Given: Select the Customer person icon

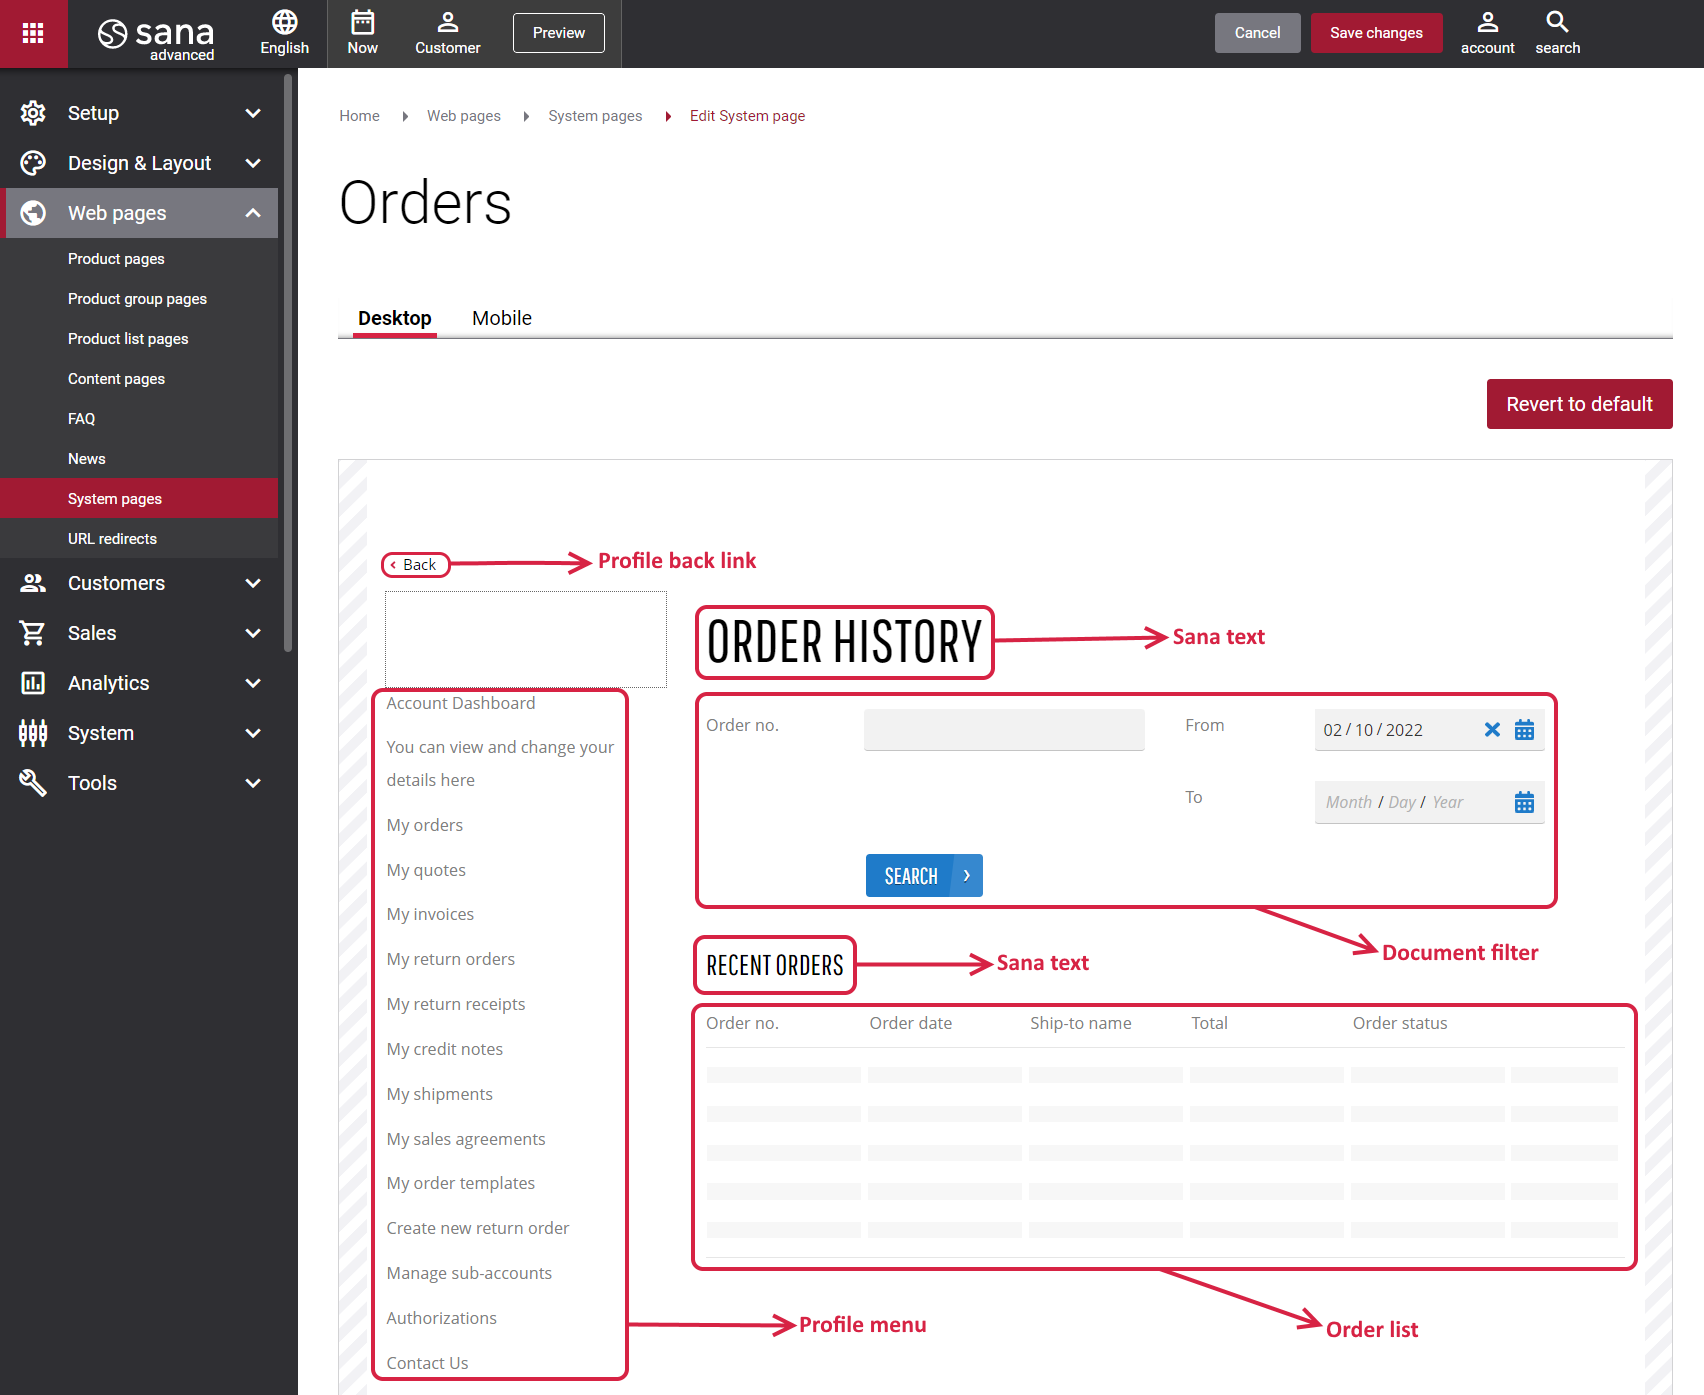Looking at the screenshot, I should pos(448,22).
